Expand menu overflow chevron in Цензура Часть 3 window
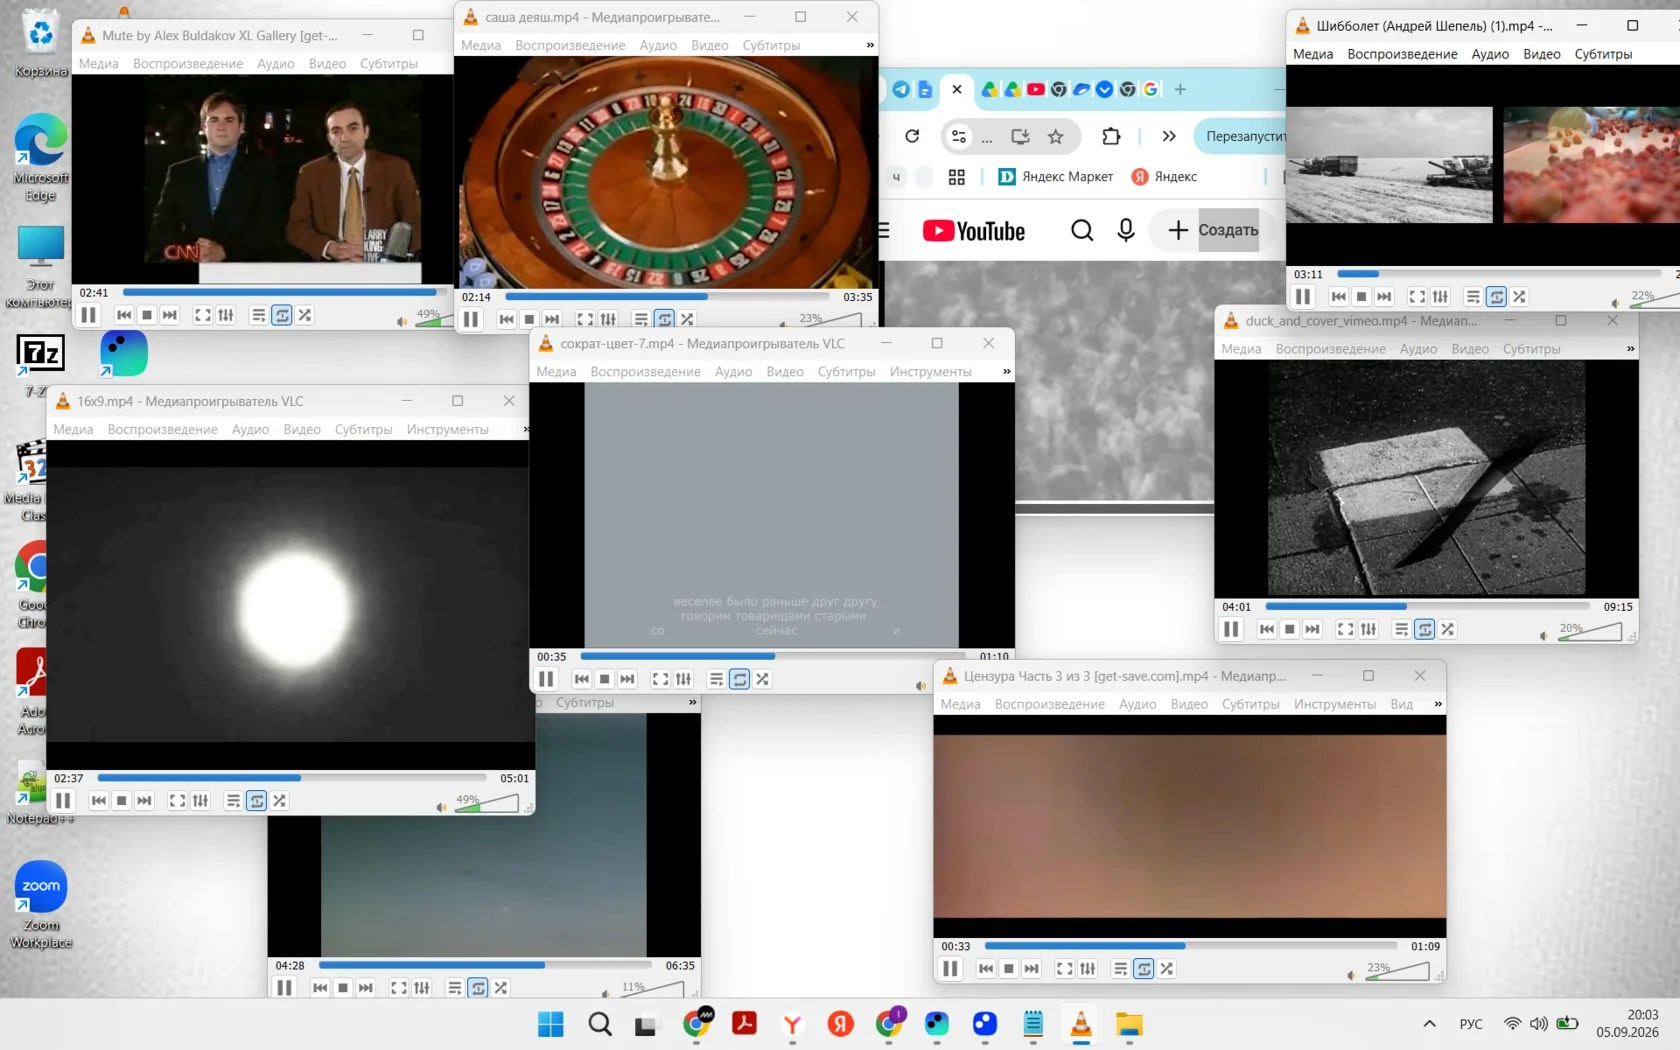The height and width of the screenshot is (1050, 1680). (x=1438, y=704)
